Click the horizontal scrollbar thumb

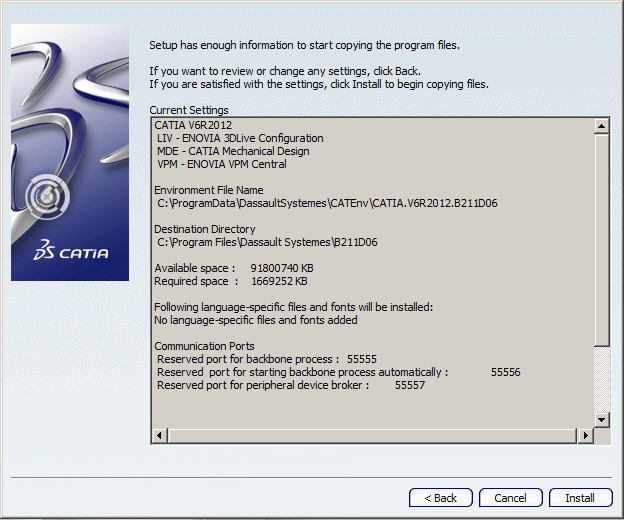click(372, 435)
